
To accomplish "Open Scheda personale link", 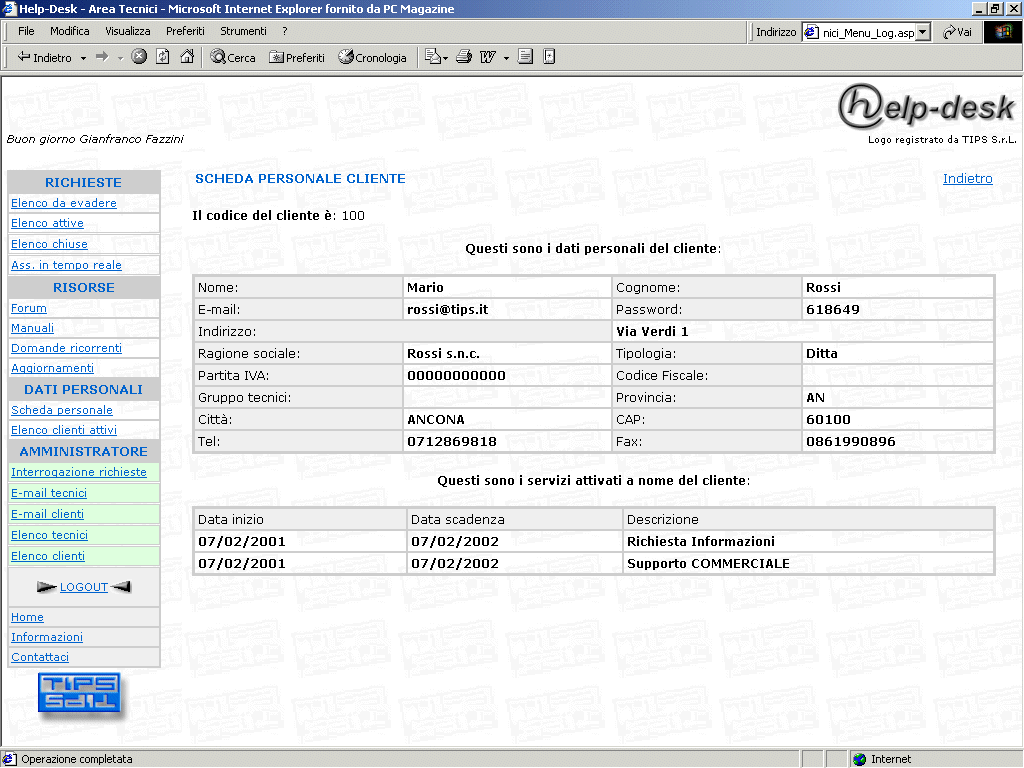I will [62, 410].
